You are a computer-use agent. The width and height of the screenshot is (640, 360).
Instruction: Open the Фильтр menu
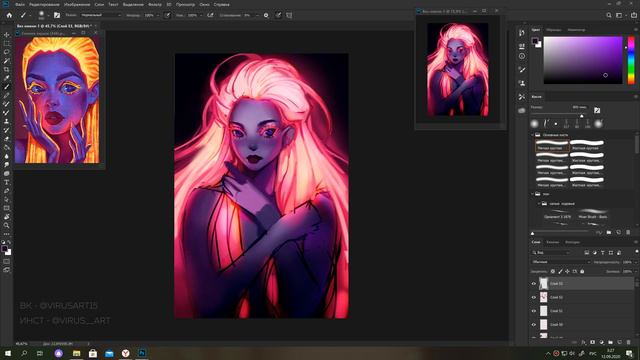pos(154,4)
